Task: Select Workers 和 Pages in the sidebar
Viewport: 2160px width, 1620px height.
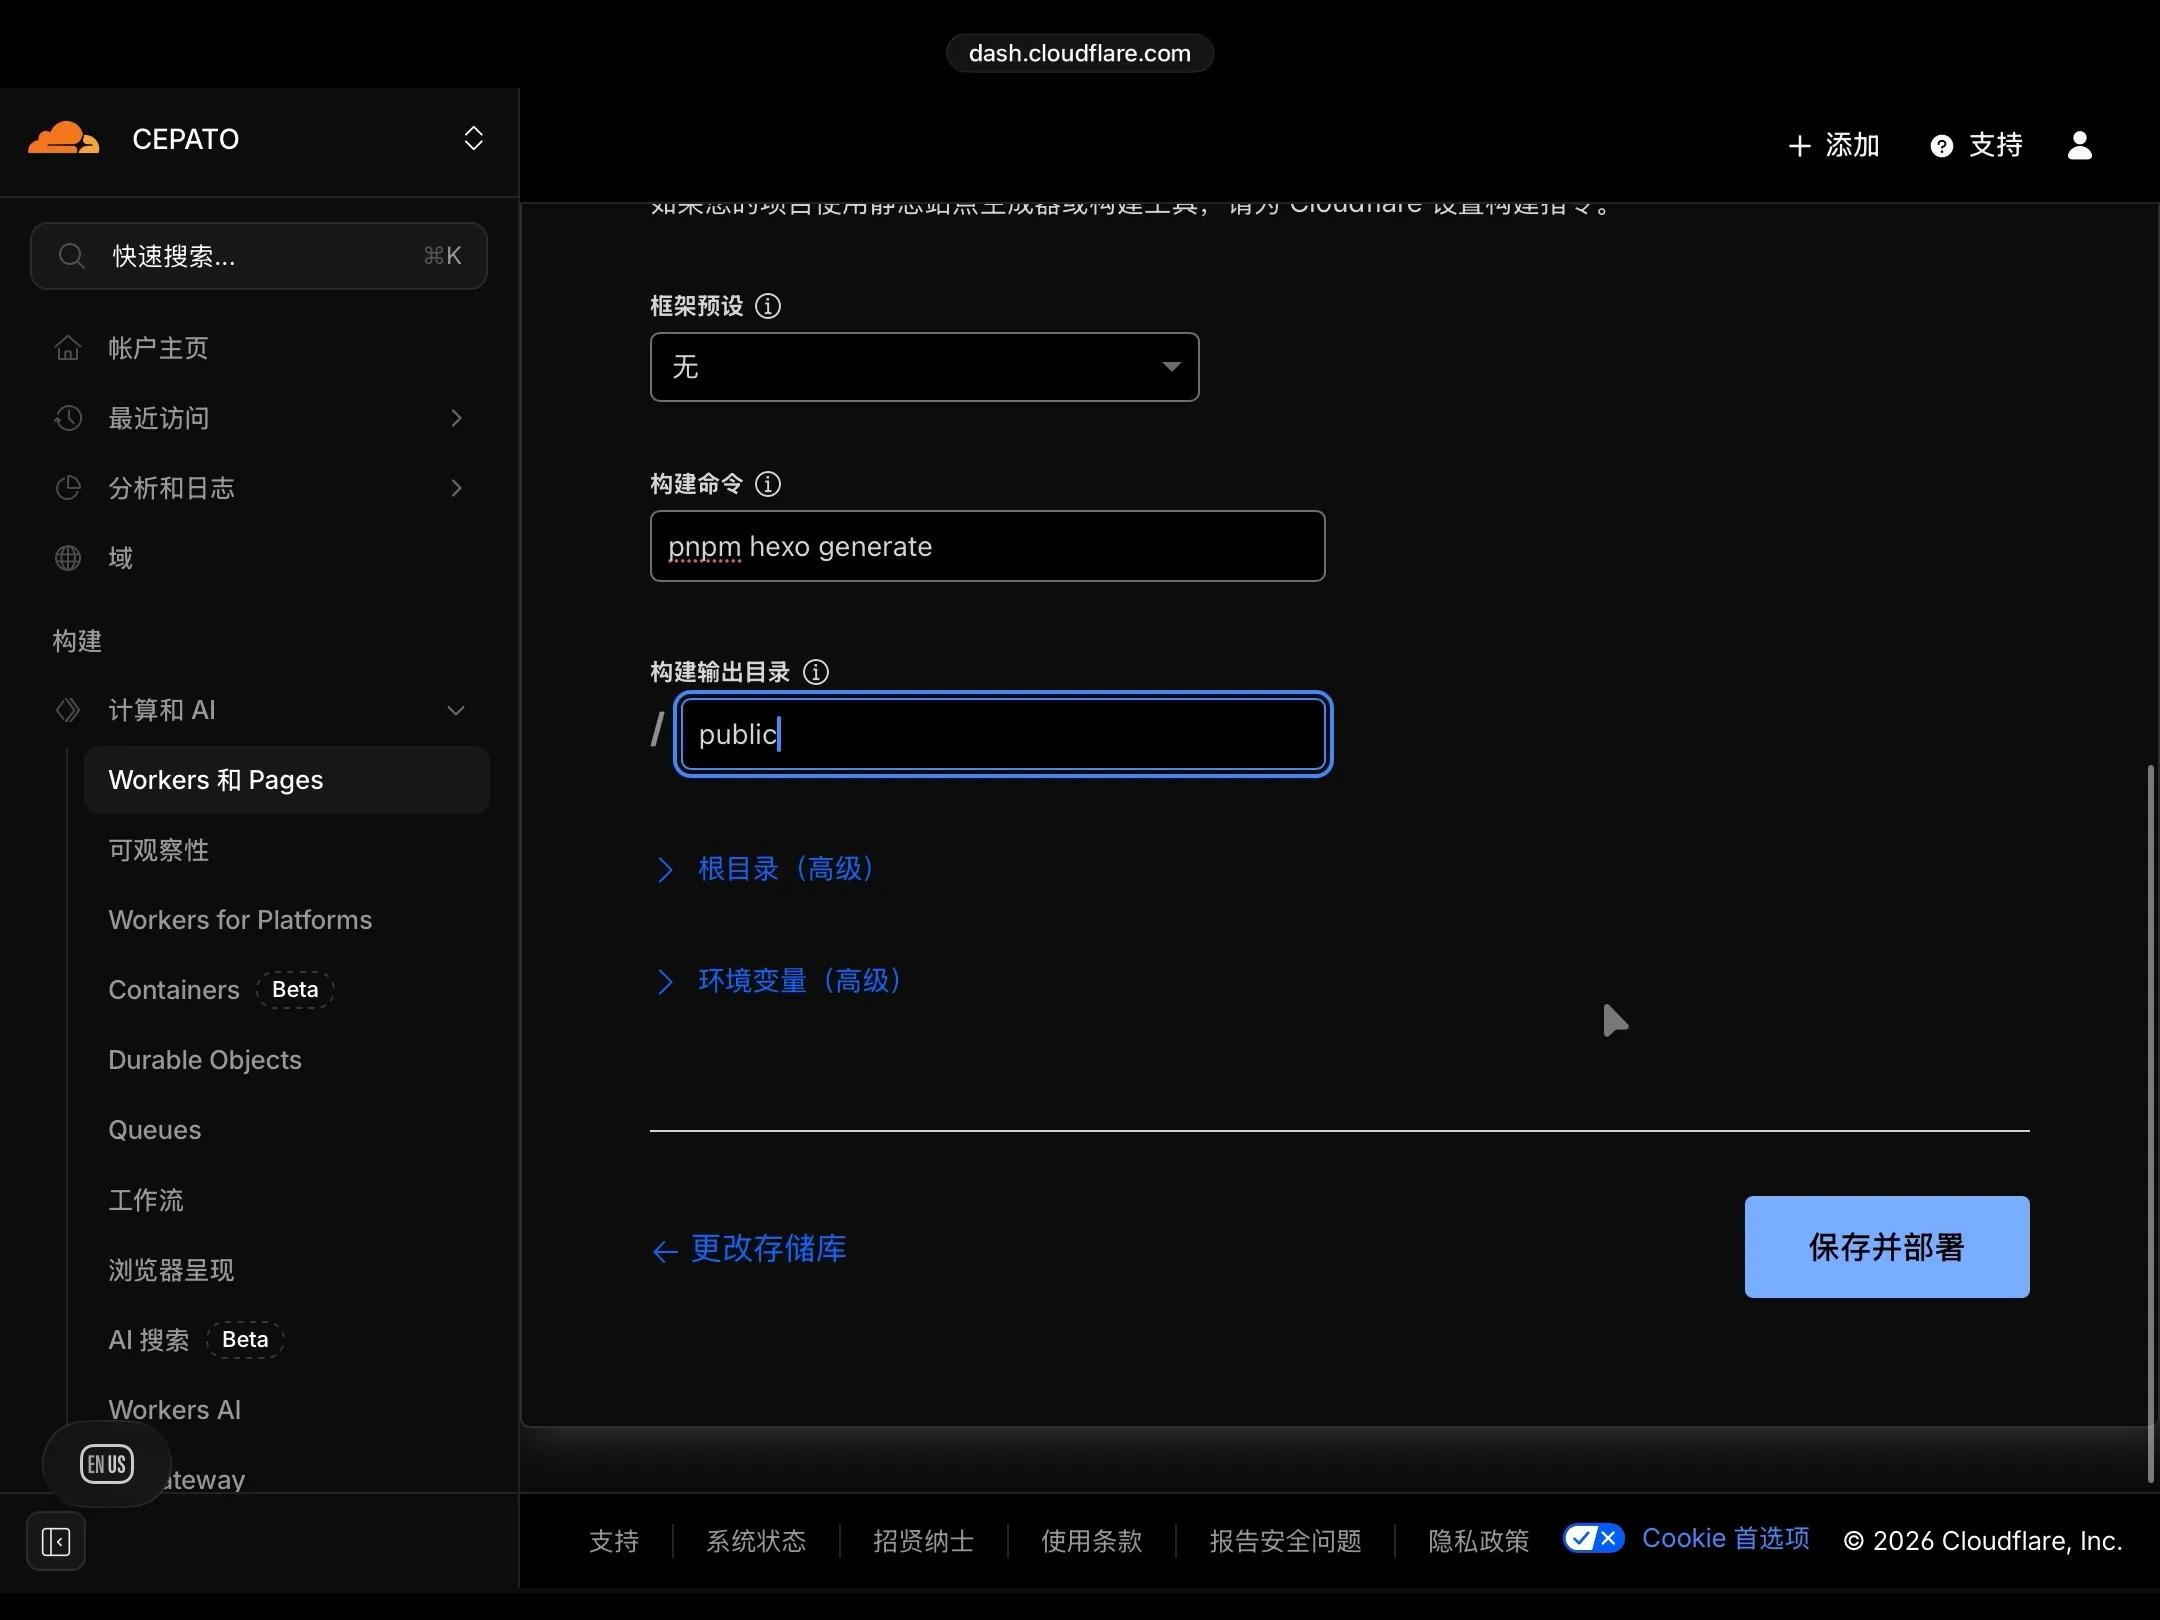Action: point(216,779)
